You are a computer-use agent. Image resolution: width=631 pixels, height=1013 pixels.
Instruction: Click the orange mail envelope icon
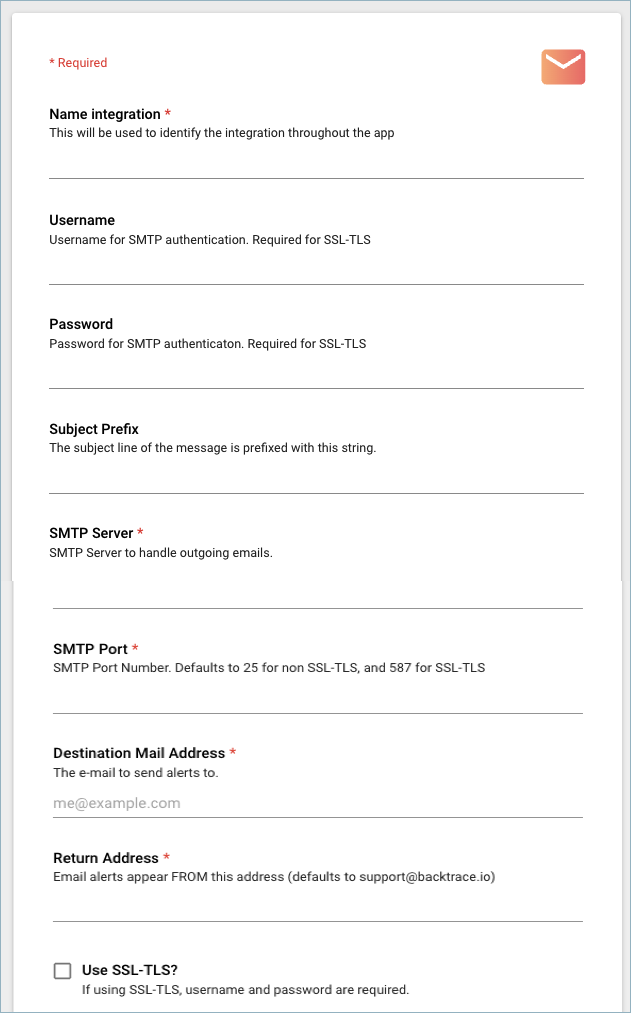[563, 67]
